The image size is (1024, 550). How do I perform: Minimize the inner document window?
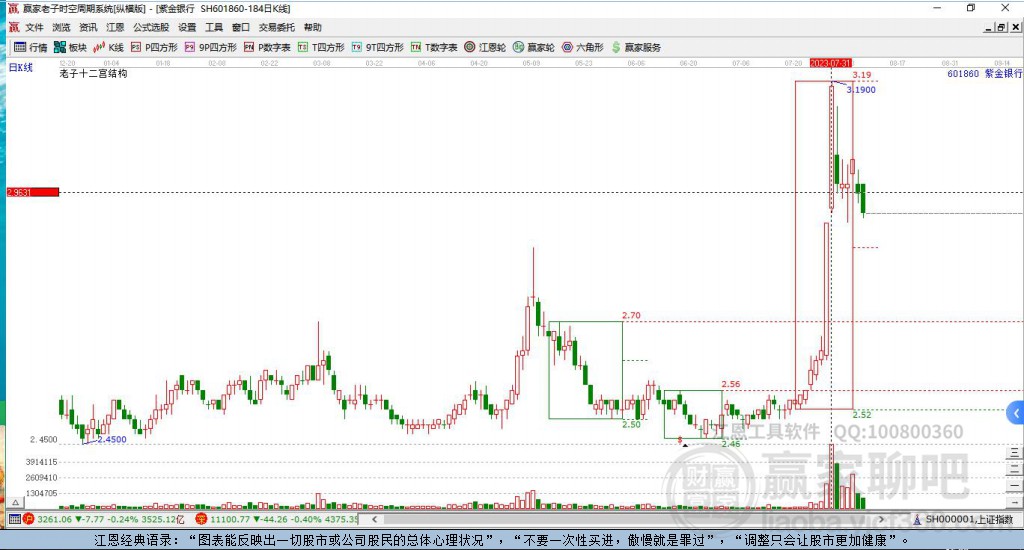[x=989, y=27]
